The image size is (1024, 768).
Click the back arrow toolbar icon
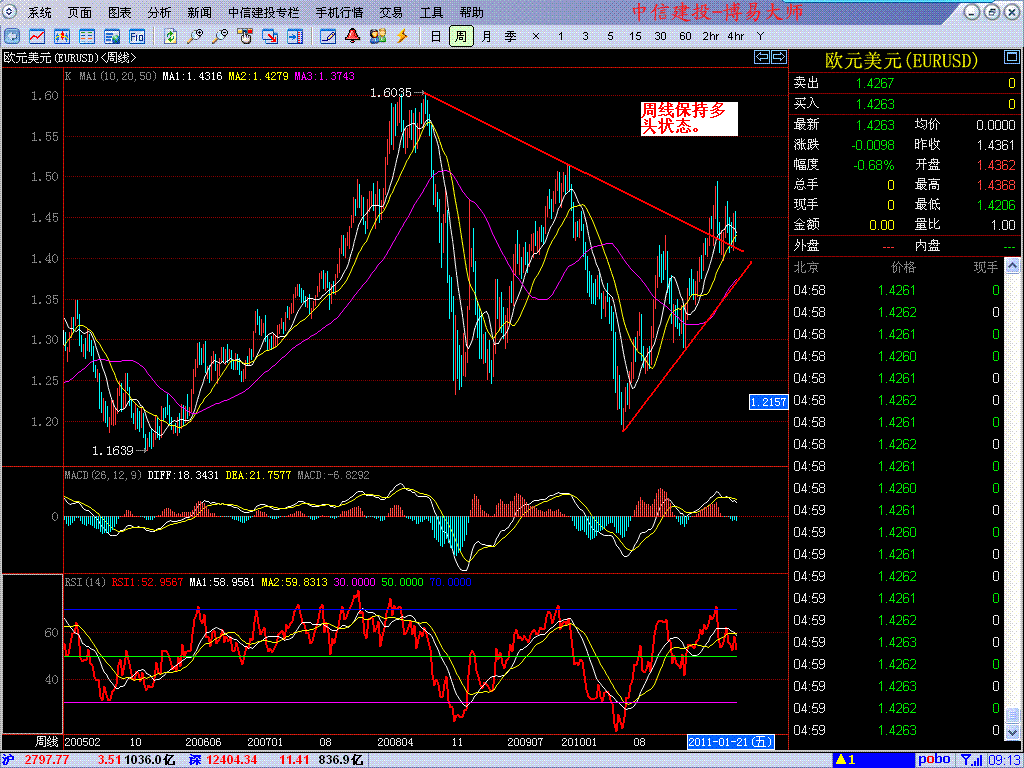(x=12, y=36)
